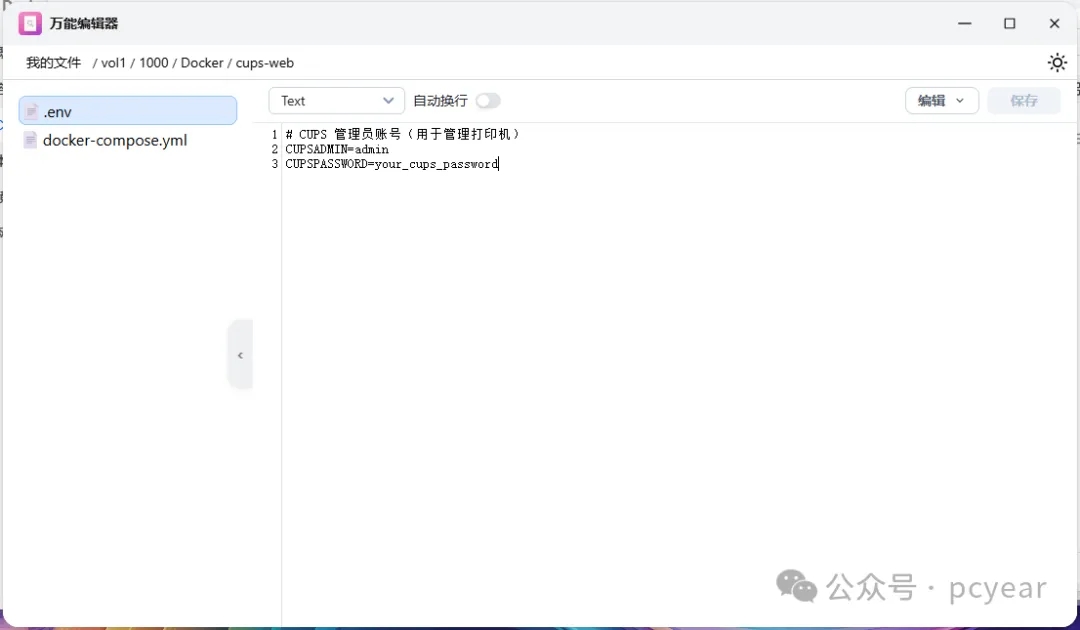This screenshot has width=1080, height=630.
Task: Place cursor in CUPSPASSWORD=your_cups_password line
Action: [391, 164]
